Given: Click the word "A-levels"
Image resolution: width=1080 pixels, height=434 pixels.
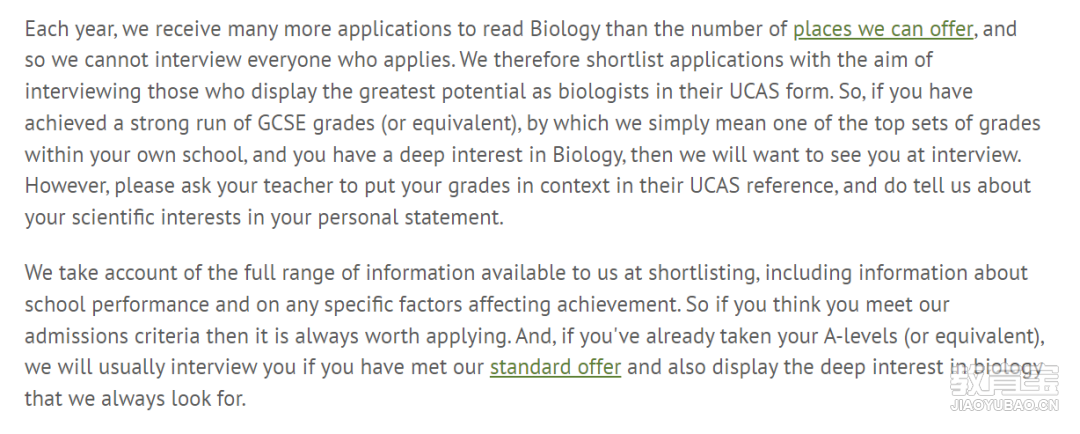Looking at the screenshot, I should point(861,335).
